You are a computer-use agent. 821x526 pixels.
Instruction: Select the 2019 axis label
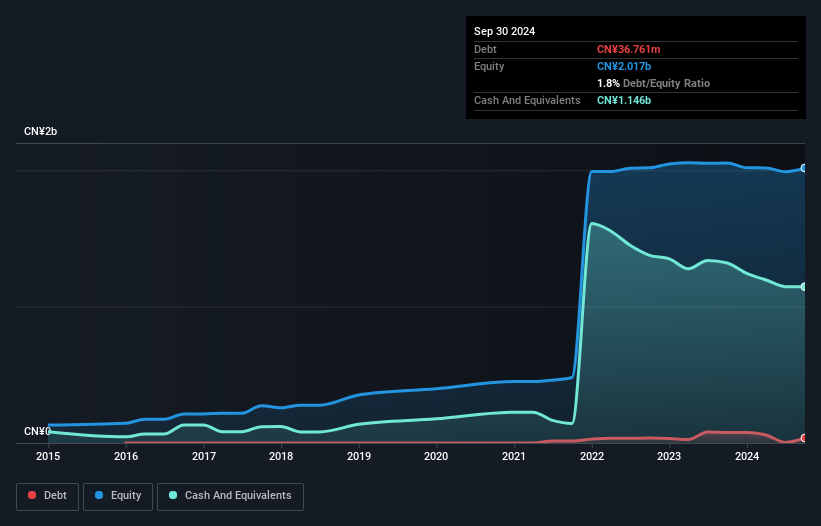click(359, 456)
